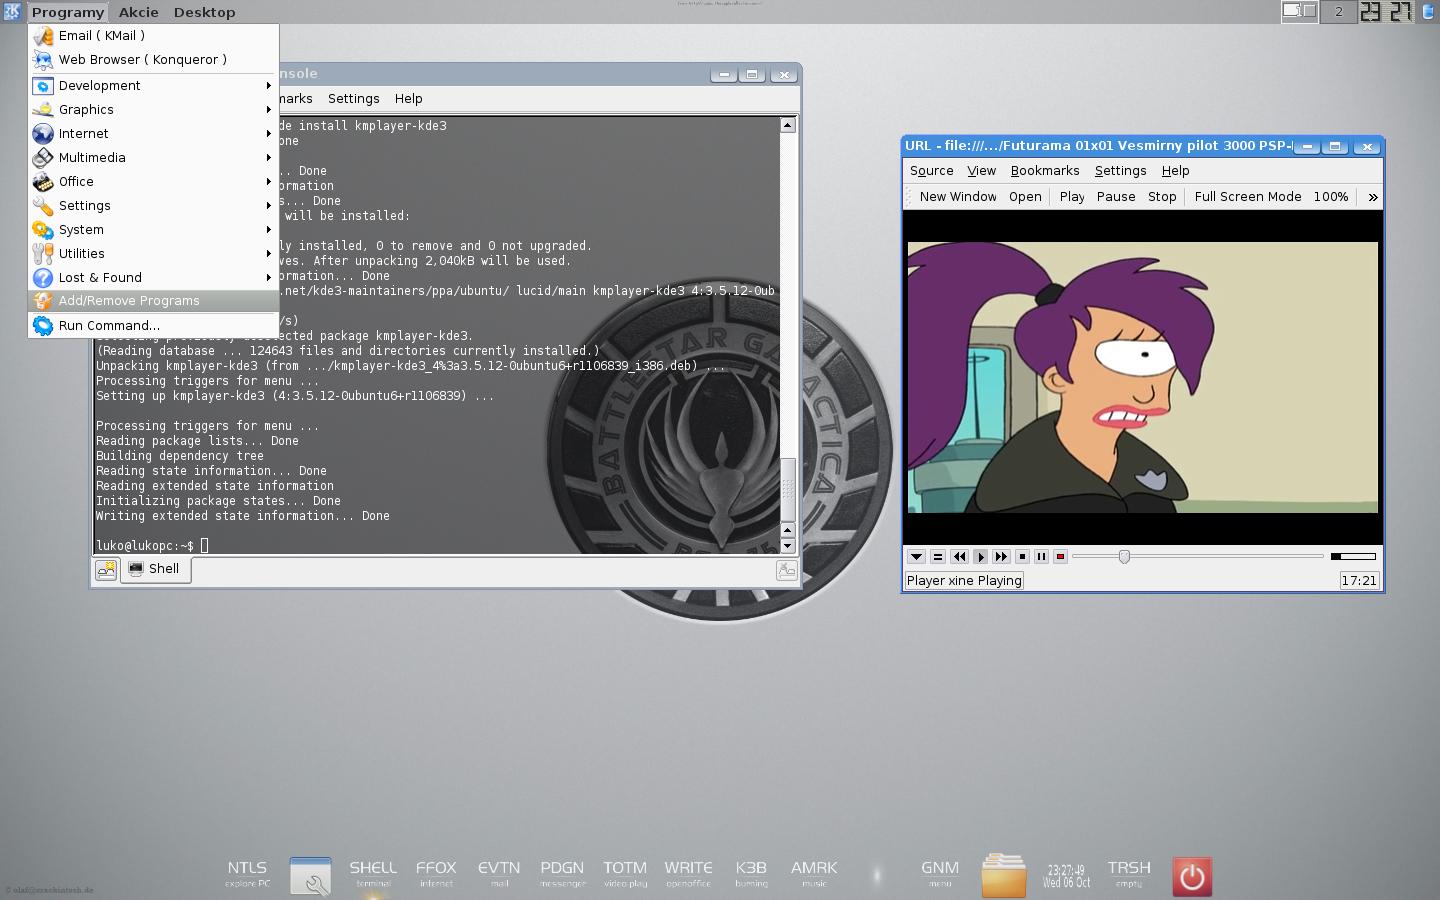1440x900 pixels.
Task: Launch Web Browser (Konqueror) entry
Action: point(153,59)
